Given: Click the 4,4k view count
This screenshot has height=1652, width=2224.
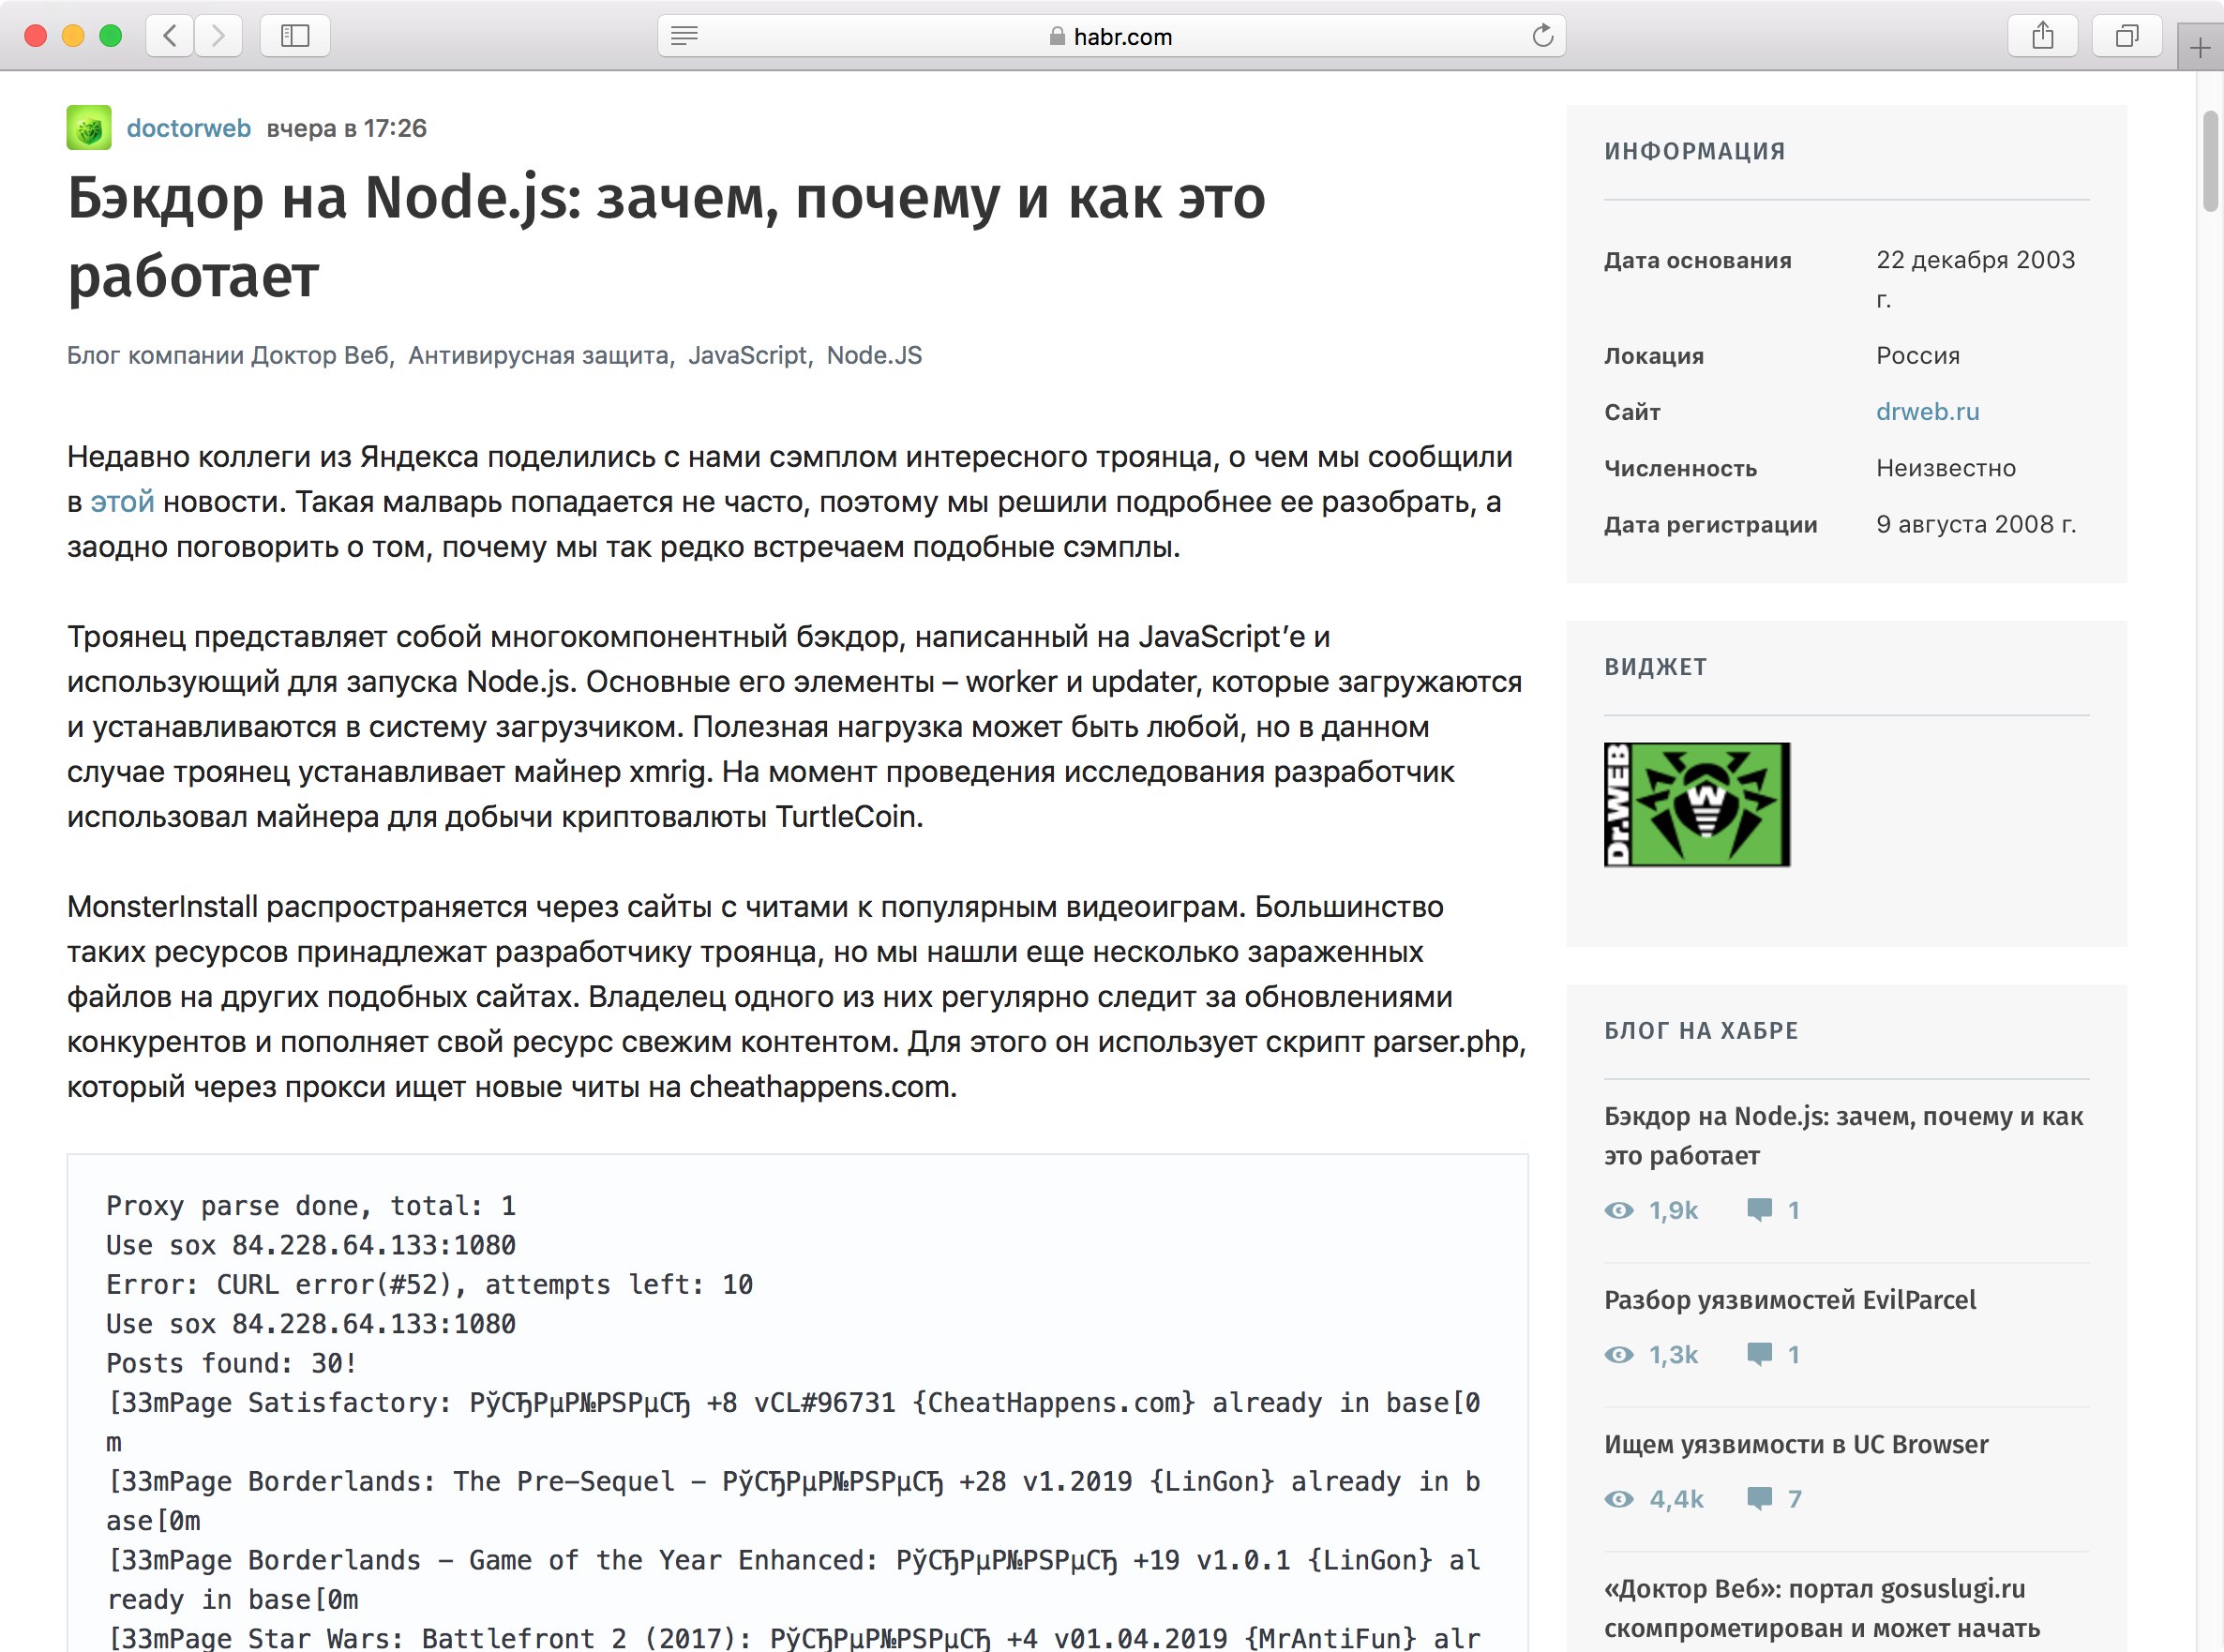Looking at the screenshot, I should 1676,1498.
